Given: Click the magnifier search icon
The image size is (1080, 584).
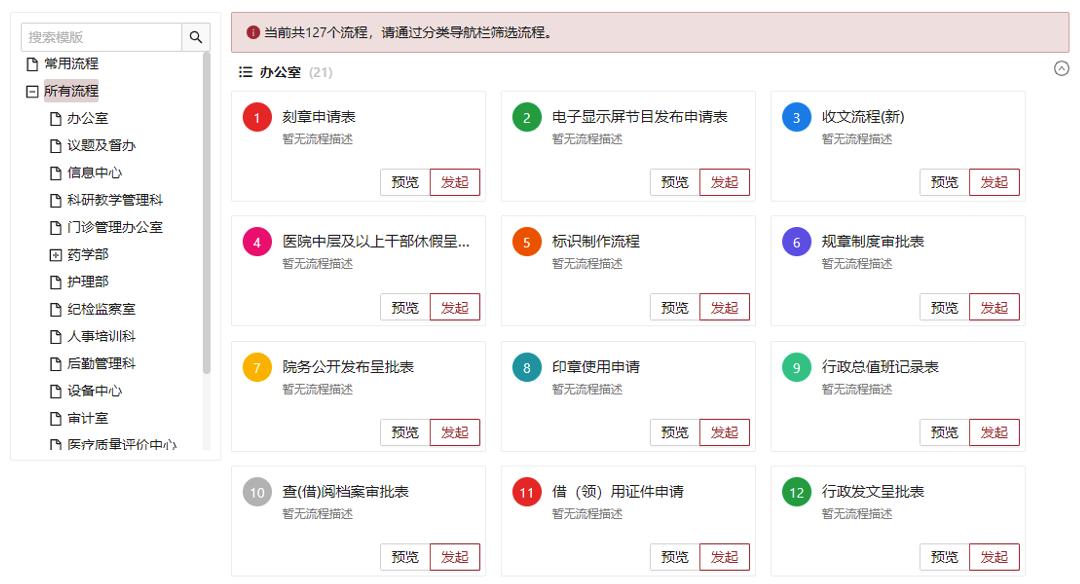Looking at the screenshot, I should pos(196,37).
